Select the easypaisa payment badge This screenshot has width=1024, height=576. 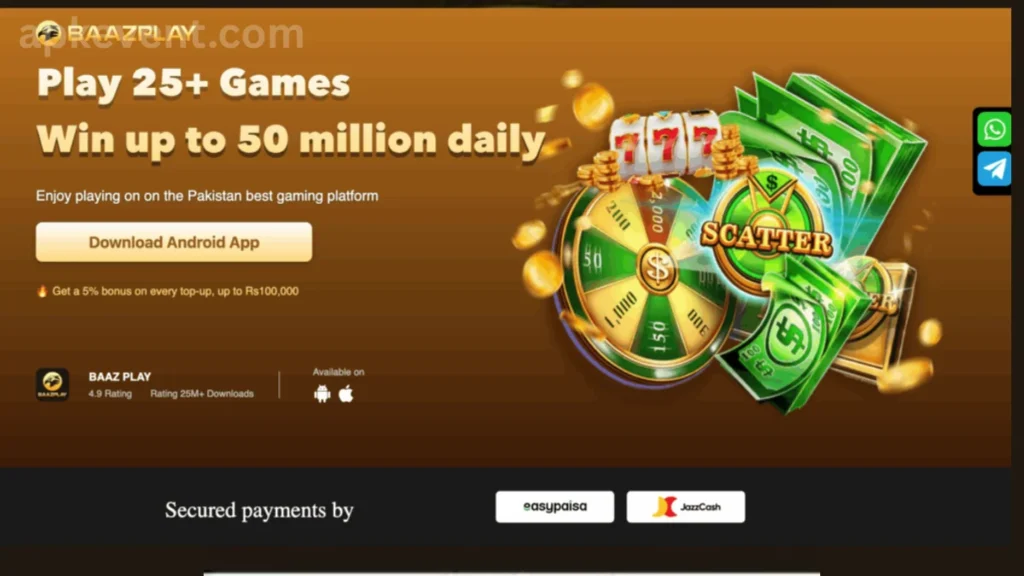554,507
